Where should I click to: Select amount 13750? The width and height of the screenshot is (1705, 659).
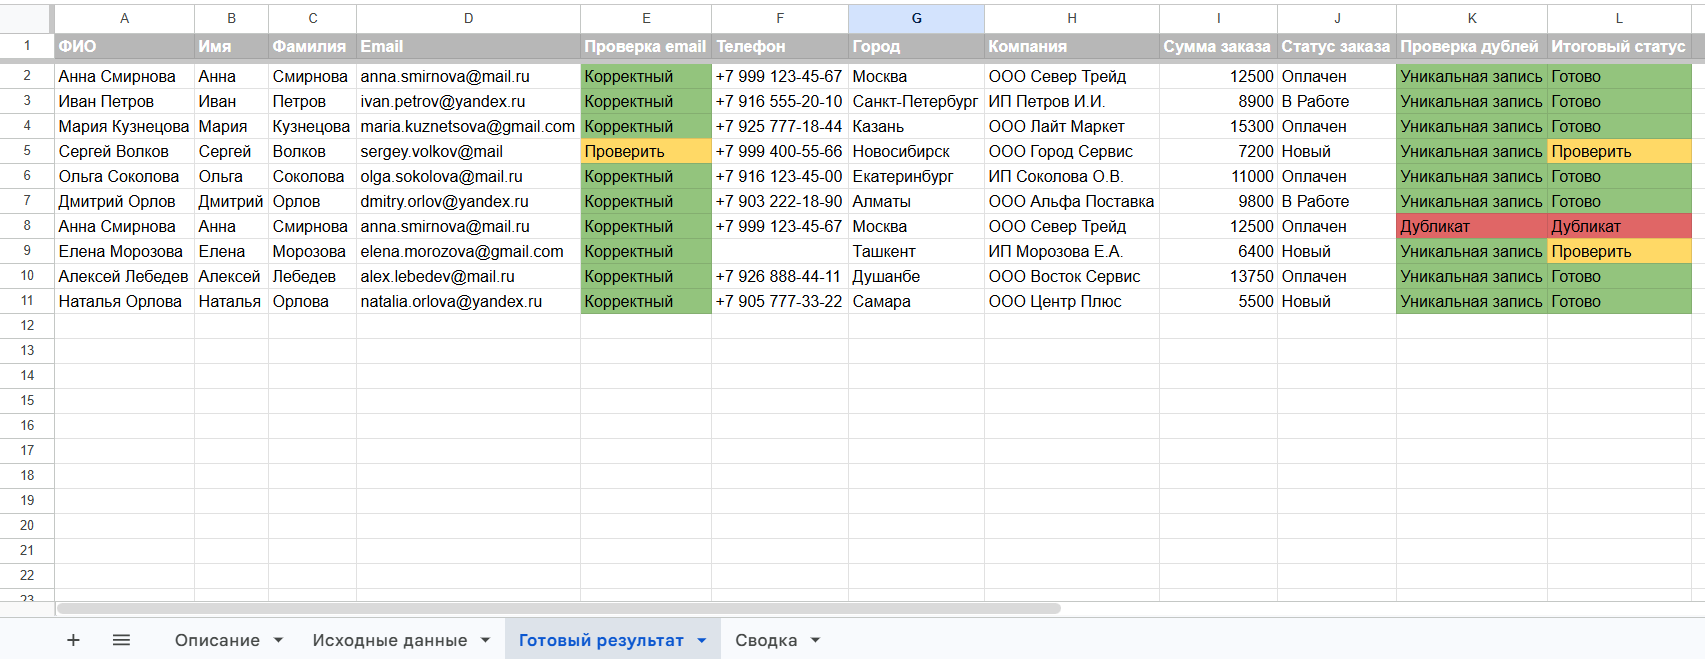click(1218, 276)
